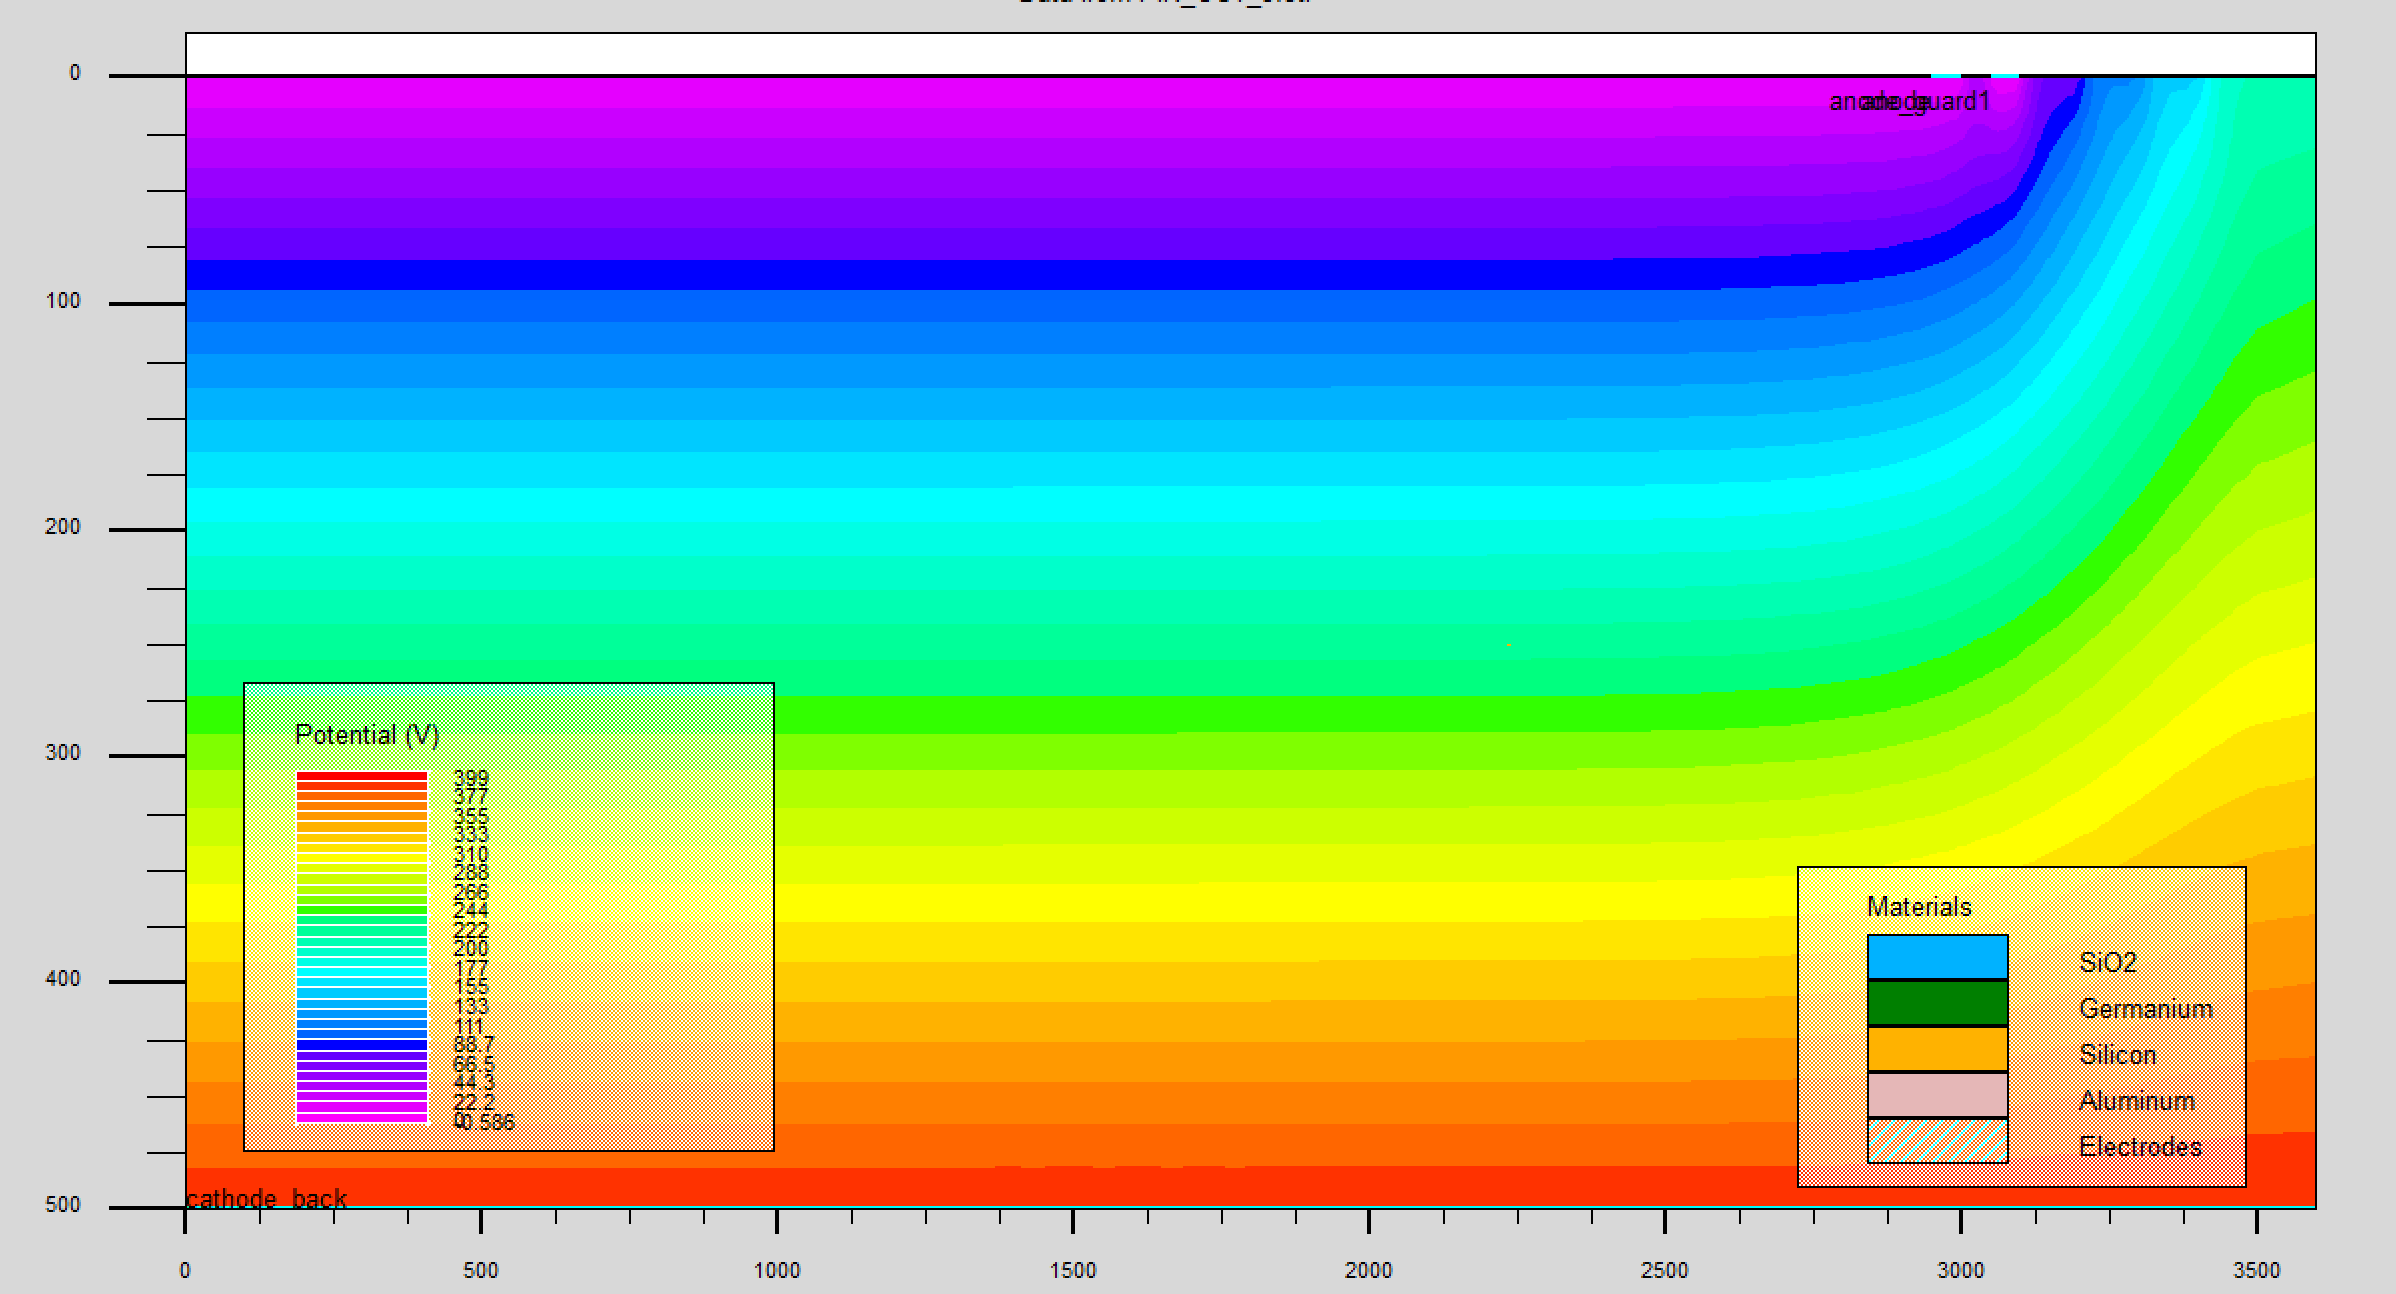Click the hatched Electrodes swatch
Screen dimensions: 2396x1294
1937,1141
